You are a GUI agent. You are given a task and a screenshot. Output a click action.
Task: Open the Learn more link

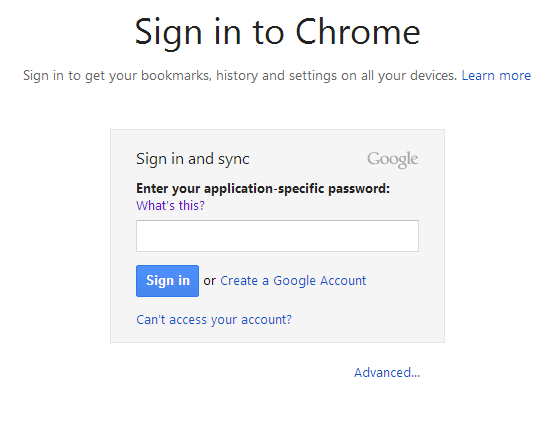496,75
